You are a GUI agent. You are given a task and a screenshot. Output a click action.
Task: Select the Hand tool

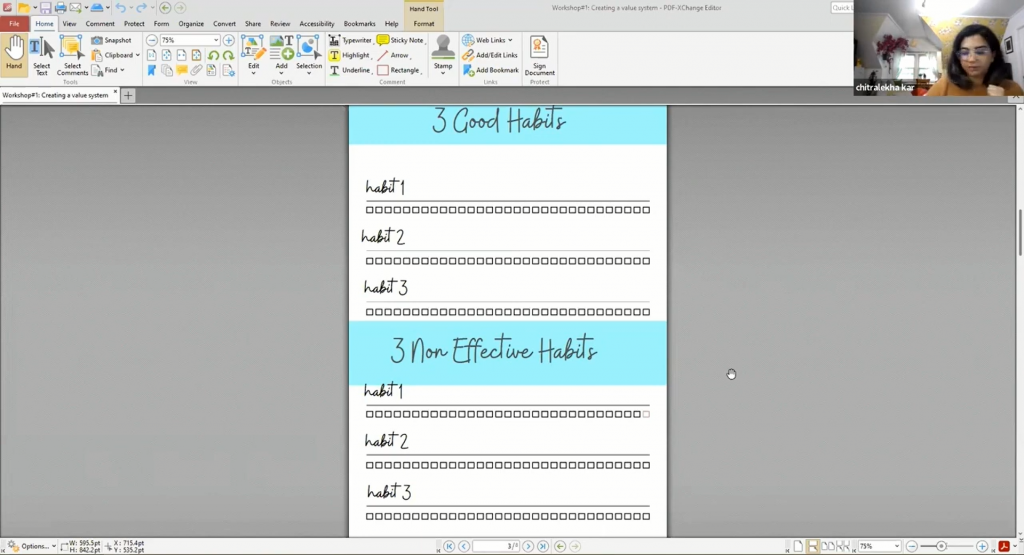click(14, 52)
